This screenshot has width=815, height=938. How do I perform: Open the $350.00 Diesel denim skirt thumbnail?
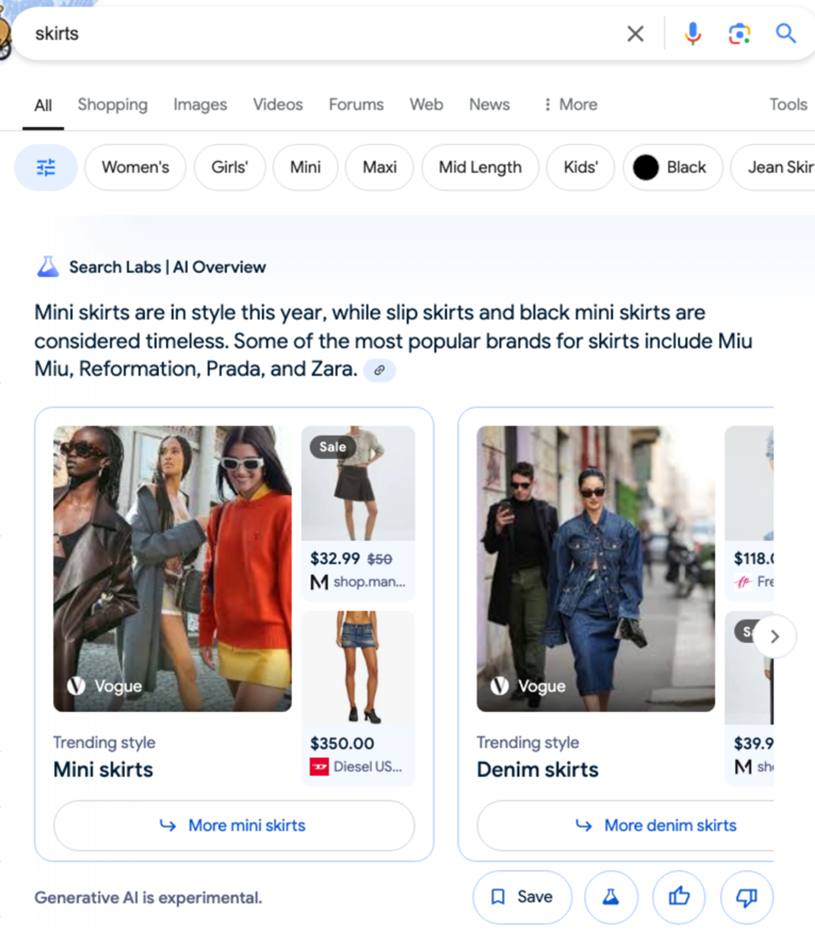tap(358, 667)
